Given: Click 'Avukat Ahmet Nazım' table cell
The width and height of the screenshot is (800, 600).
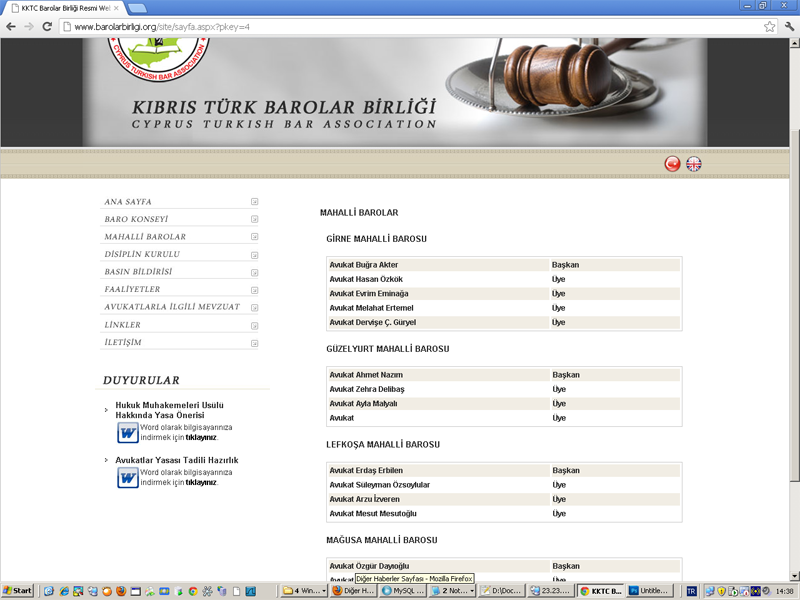Looking at the screenshot, I should click(x=438, y=374).
